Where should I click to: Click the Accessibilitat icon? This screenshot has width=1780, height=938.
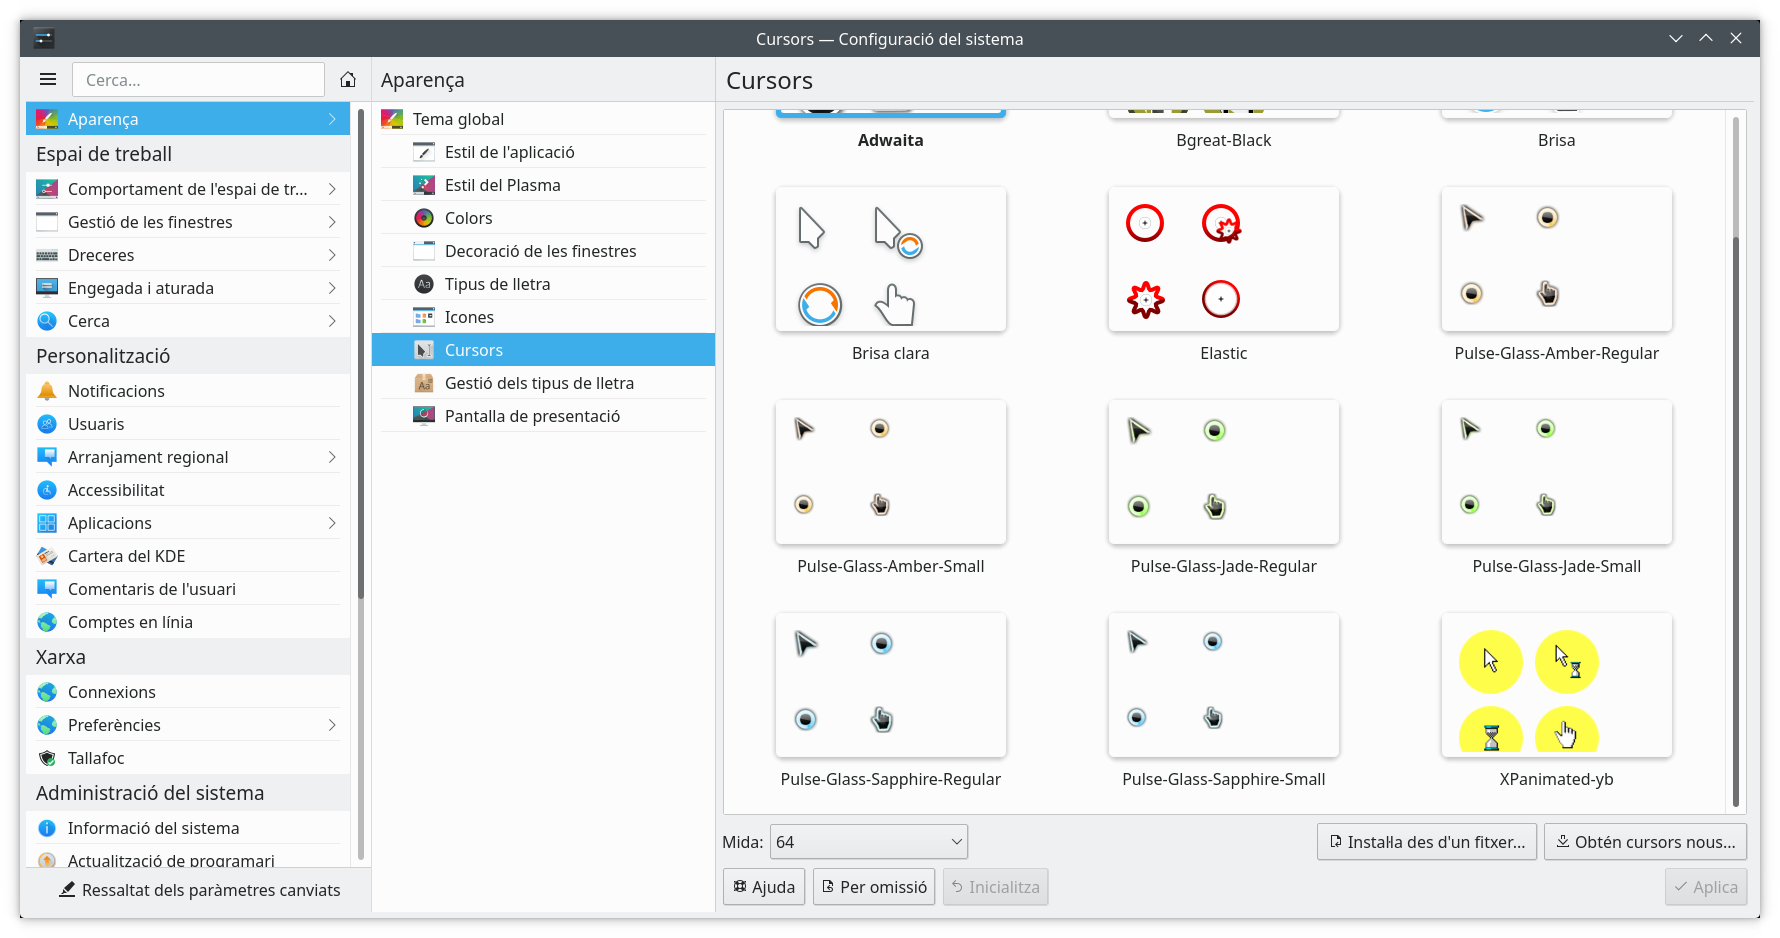click(47, 490)
